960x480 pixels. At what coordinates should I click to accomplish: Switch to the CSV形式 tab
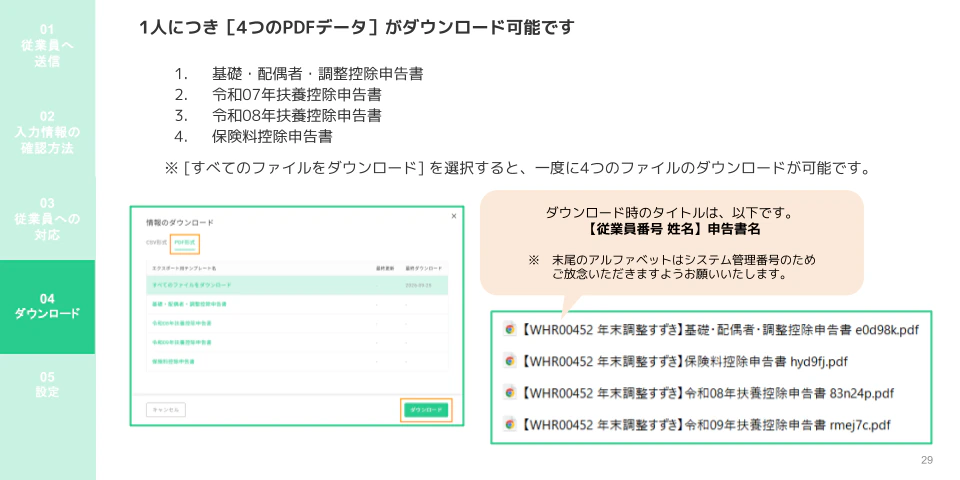coord(156,243)
